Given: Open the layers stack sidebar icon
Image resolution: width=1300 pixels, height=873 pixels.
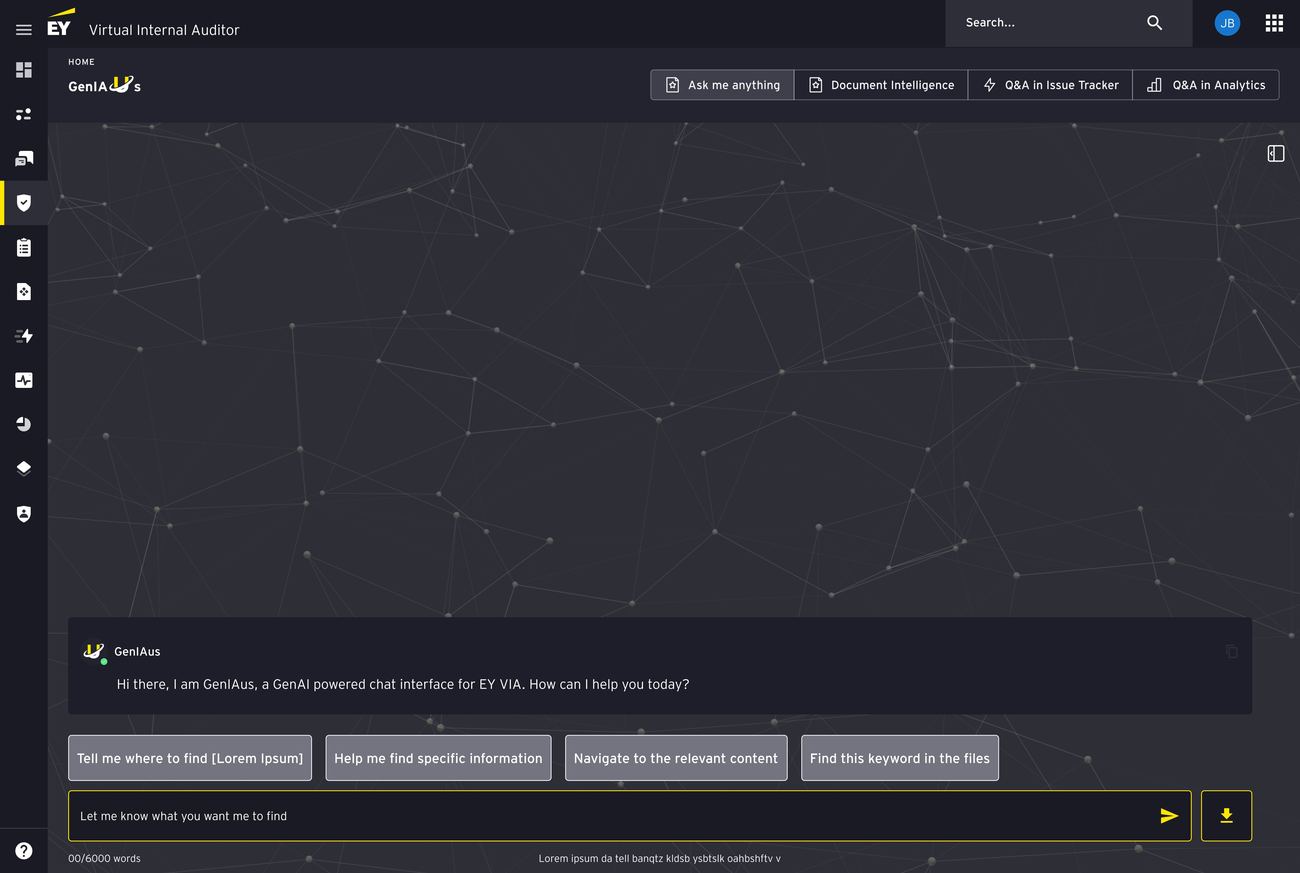Looking at the screenshot, I should (x=24, y=468).
